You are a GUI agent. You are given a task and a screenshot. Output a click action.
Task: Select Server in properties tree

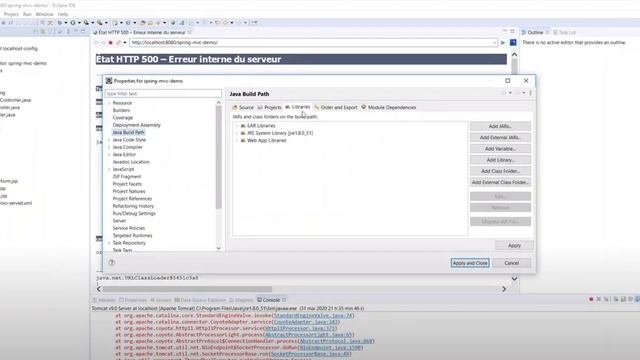[119, 221]
